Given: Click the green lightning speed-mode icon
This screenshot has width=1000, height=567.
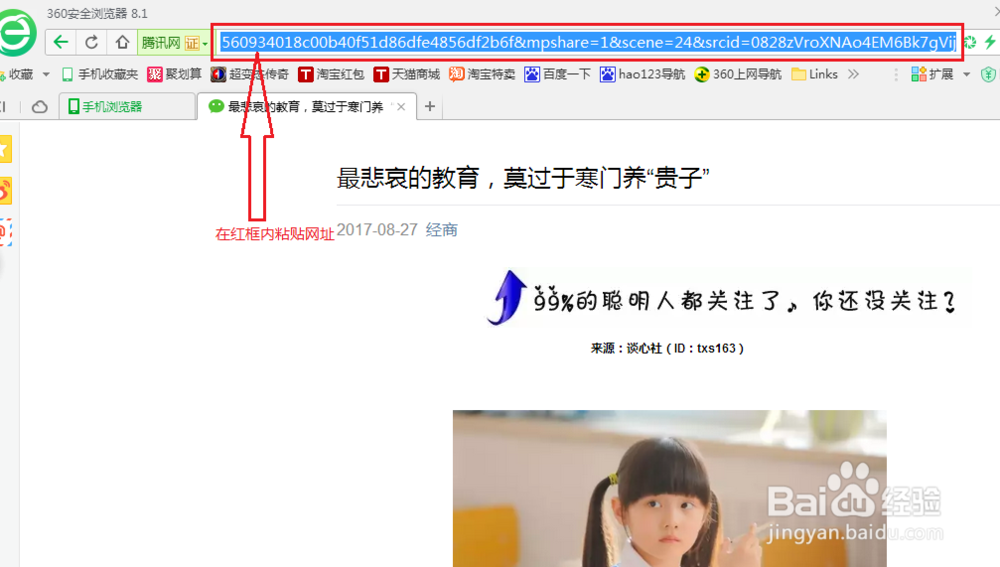Looking at the screenshot, I should [990, 43].
